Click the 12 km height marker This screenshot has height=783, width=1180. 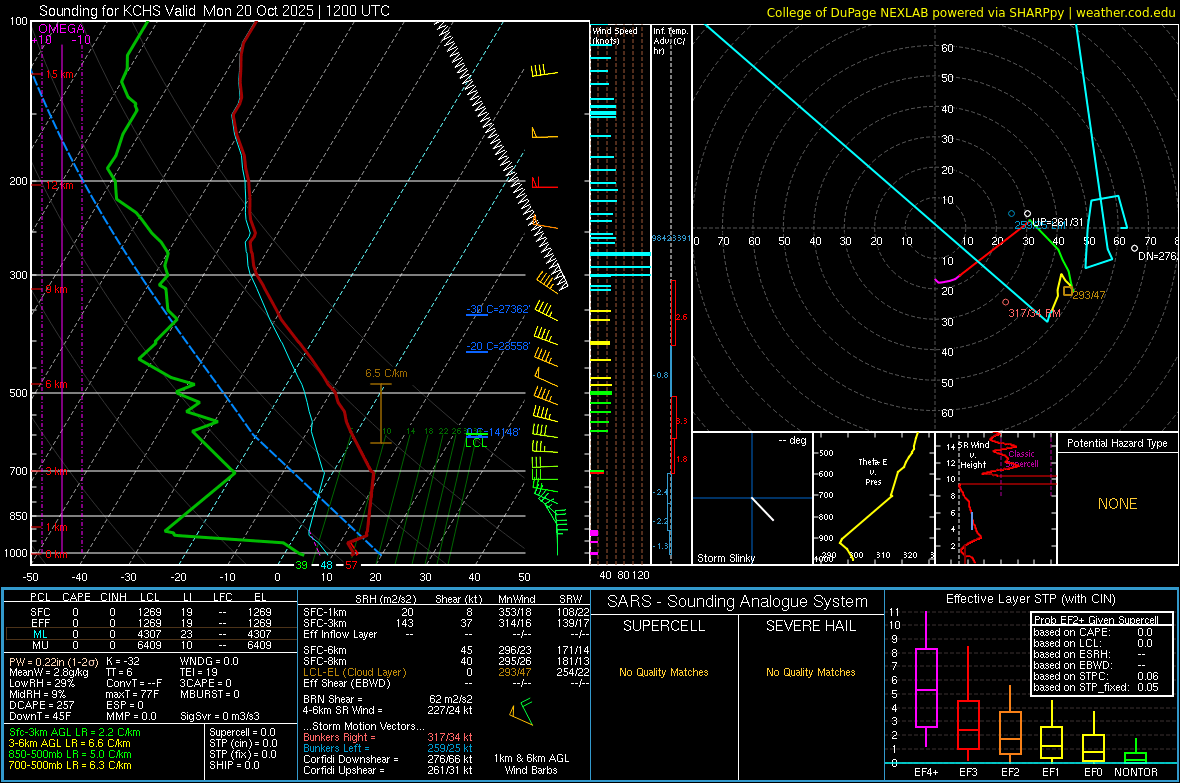(x=58, y=185)
